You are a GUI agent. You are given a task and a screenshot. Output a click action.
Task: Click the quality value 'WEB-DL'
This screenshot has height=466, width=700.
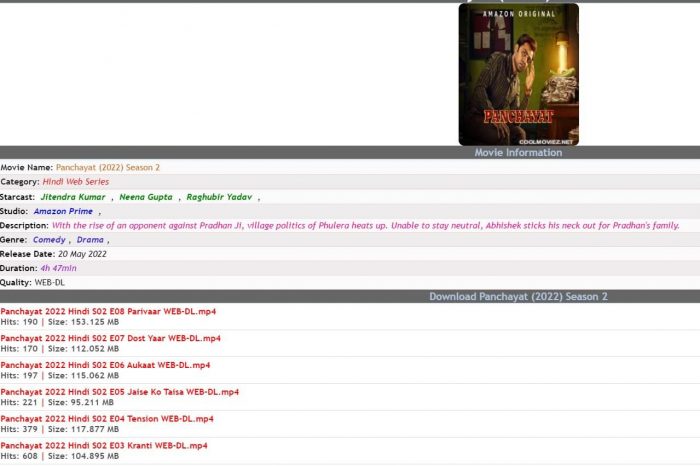[x=50, y=283]
